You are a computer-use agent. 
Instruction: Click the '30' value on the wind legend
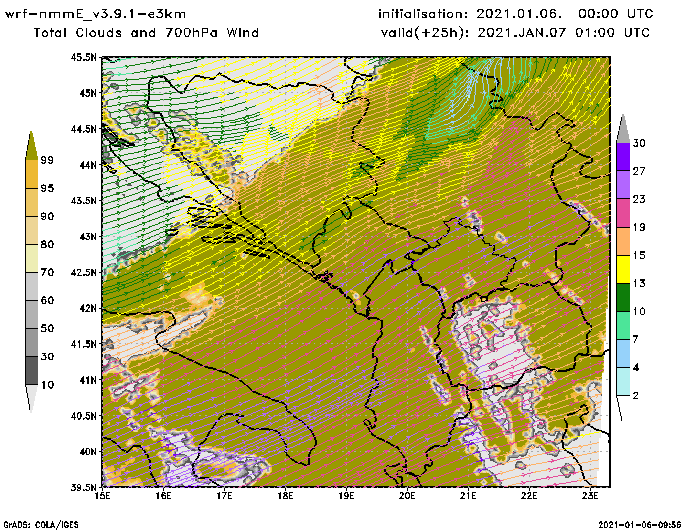pyautogui.click(x=639, y=143)
